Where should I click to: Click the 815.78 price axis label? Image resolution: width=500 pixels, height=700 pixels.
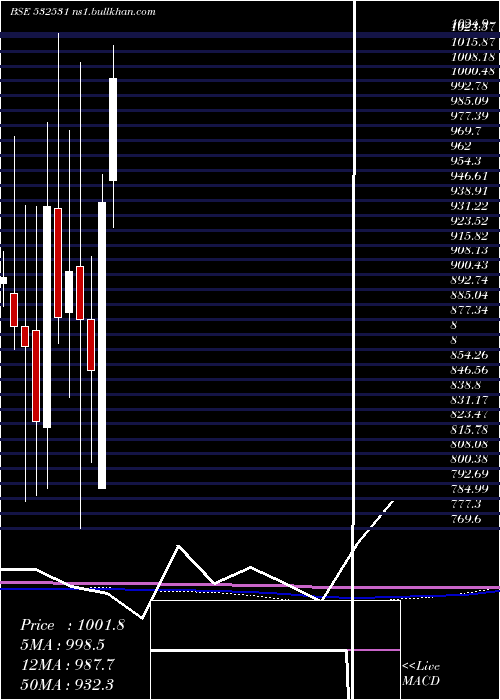point(469,429)
